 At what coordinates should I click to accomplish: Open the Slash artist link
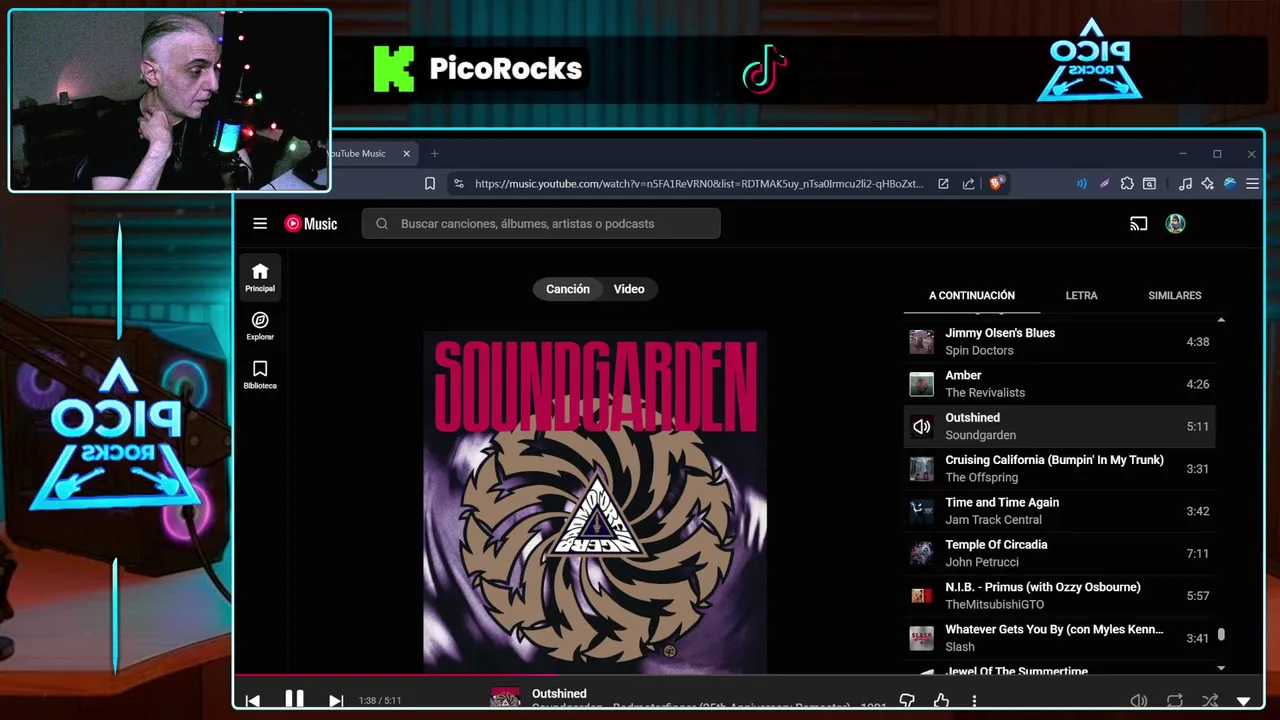pyautogui.click(x=960, y=647)
